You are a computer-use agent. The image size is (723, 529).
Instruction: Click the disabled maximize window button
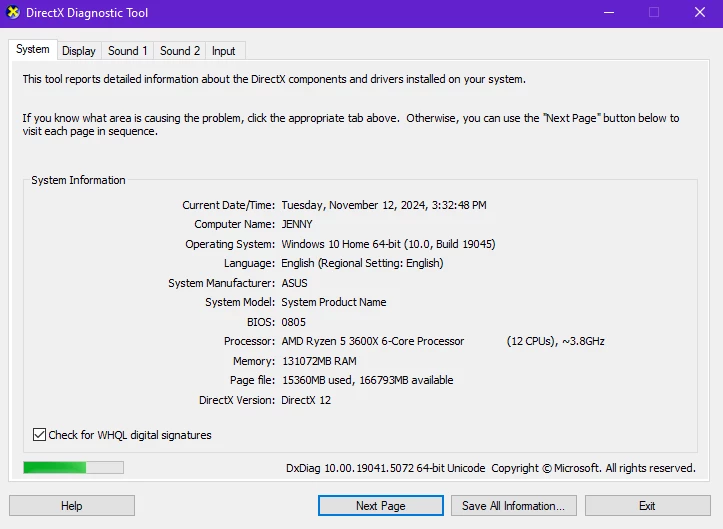click(x=654, y=12)
